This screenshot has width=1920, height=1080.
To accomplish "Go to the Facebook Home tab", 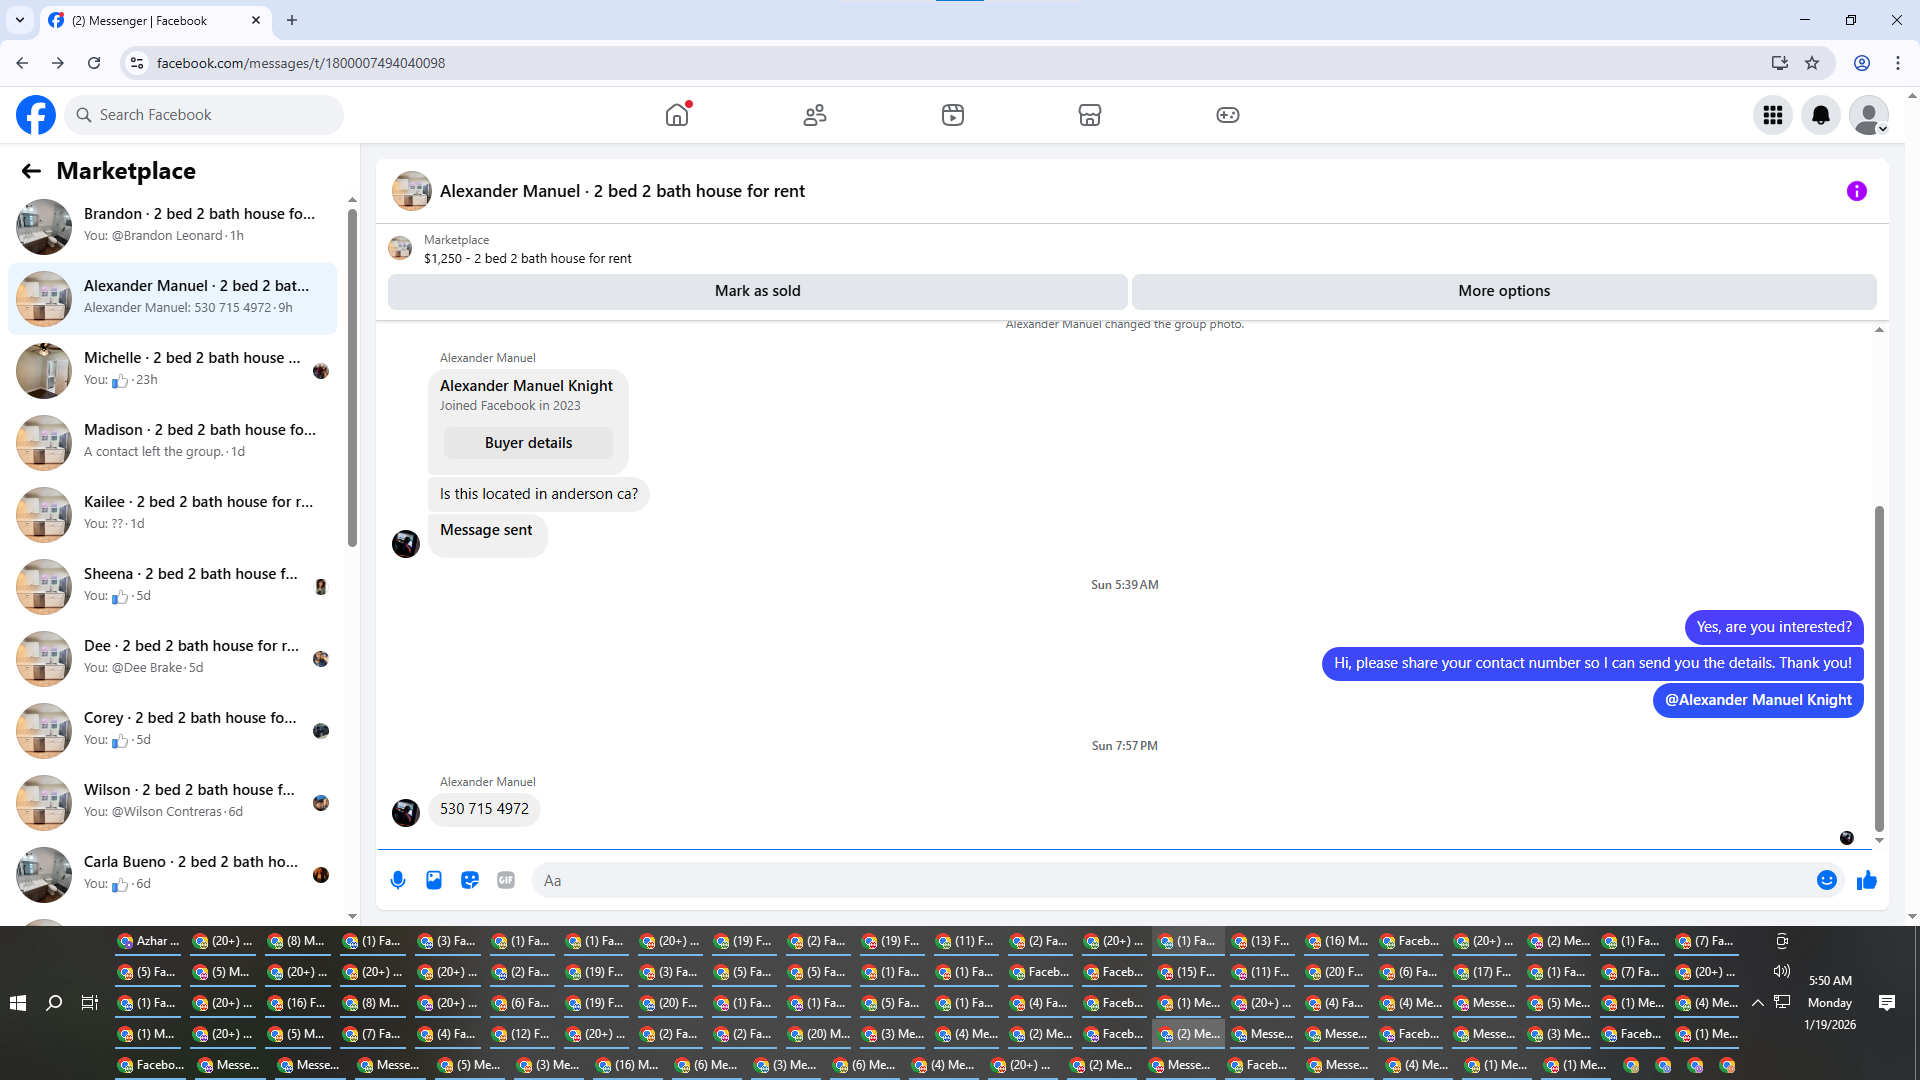I will tap(677, 115).
